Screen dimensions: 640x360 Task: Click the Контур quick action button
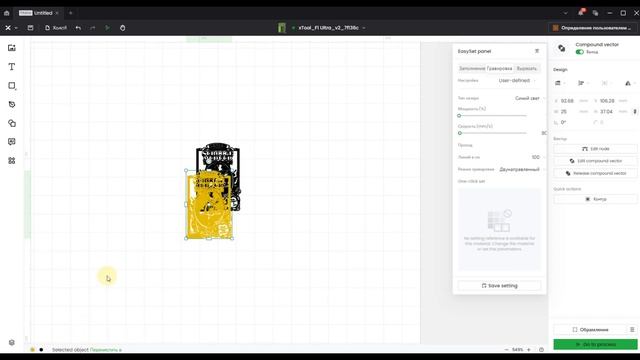595,199
